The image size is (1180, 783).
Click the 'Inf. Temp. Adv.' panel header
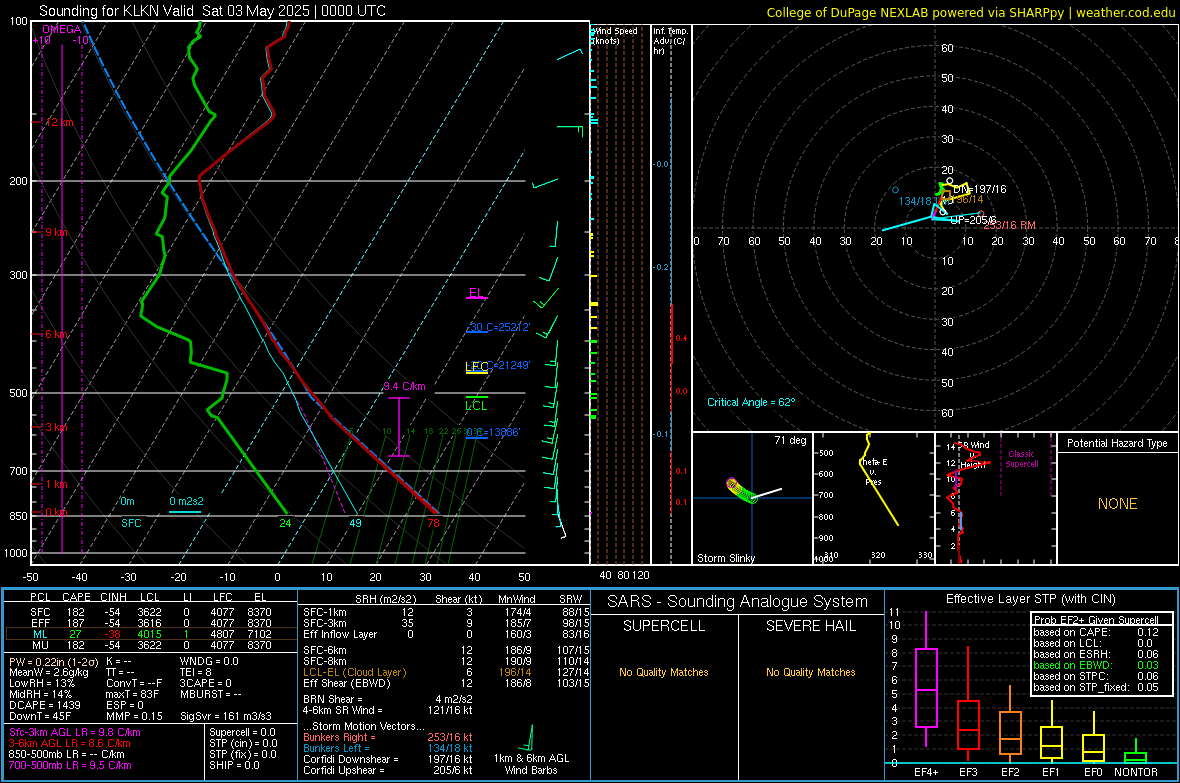click(670, 41)
